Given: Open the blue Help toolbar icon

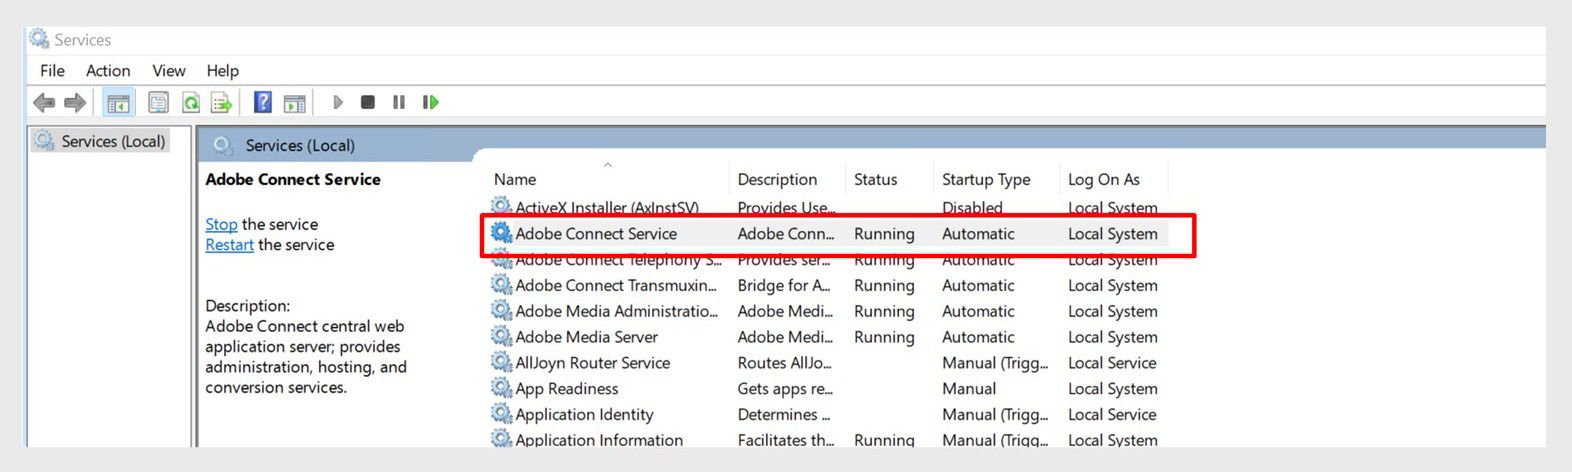Looking at the screenshot, I should 263,102.
